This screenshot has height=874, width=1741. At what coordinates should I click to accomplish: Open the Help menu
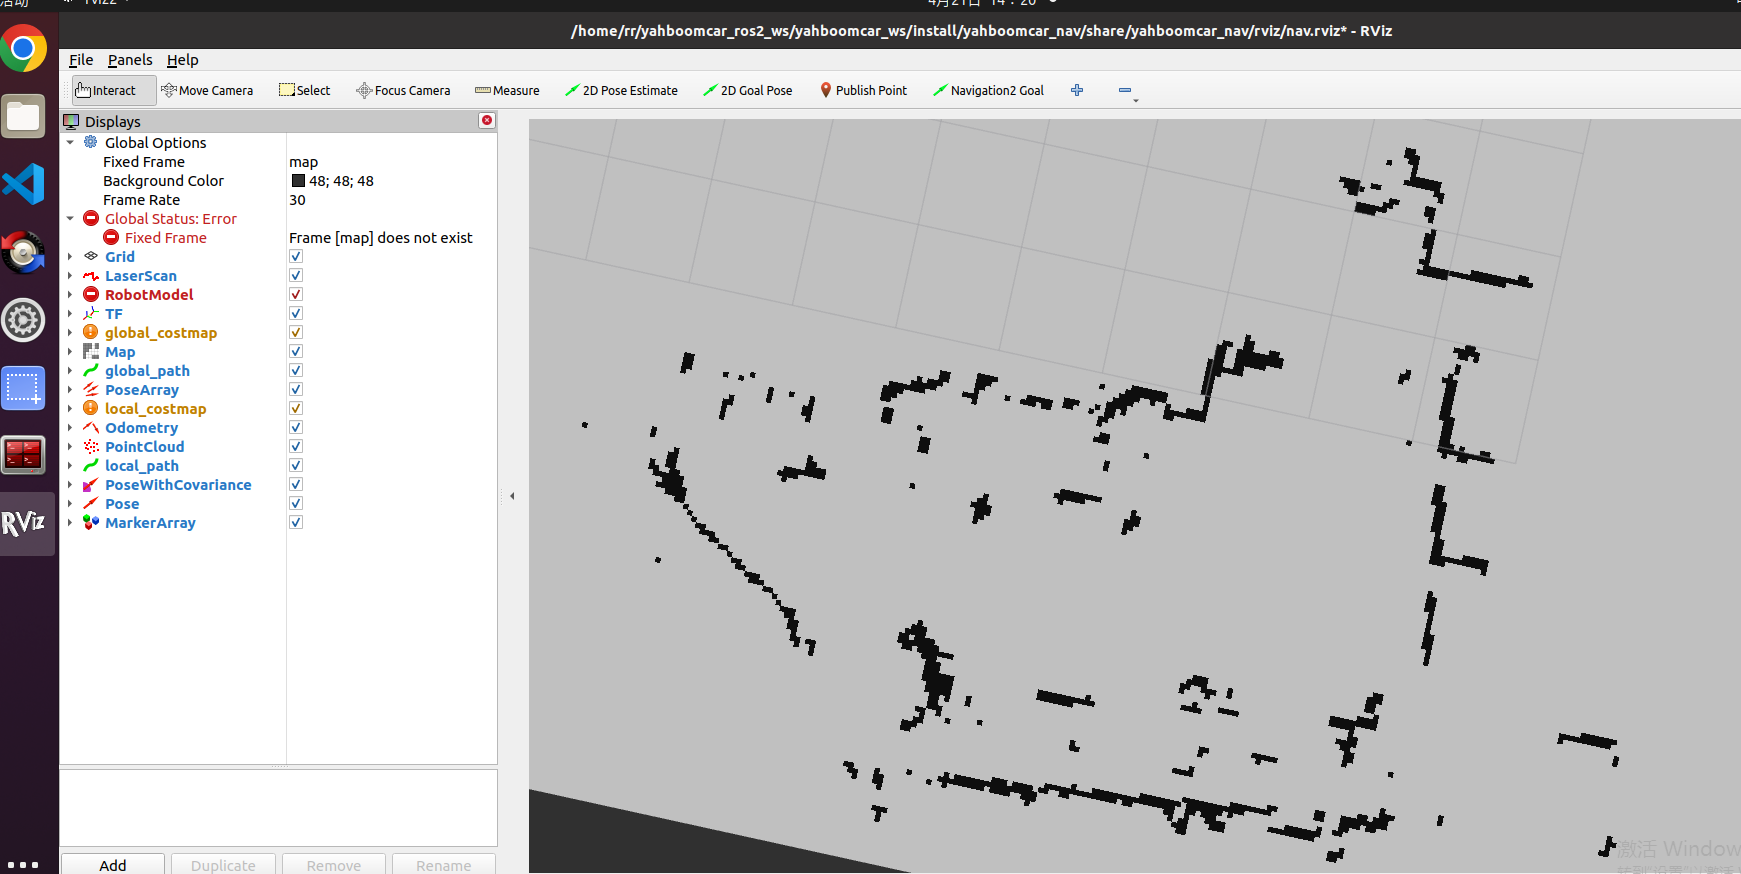tap(182, 60)
